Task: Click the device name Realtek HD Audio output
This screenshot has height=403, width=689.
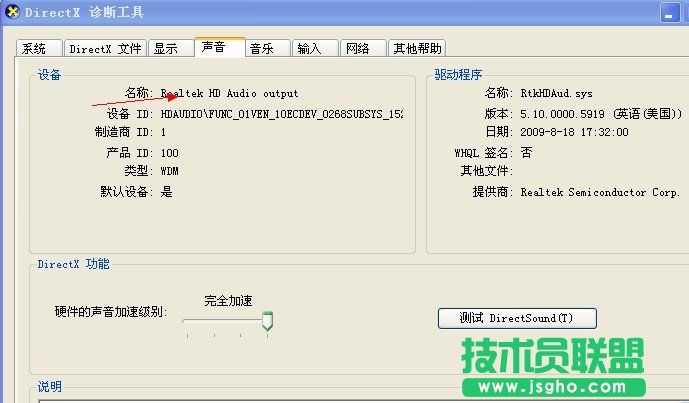Action: [x=229, y=93]
